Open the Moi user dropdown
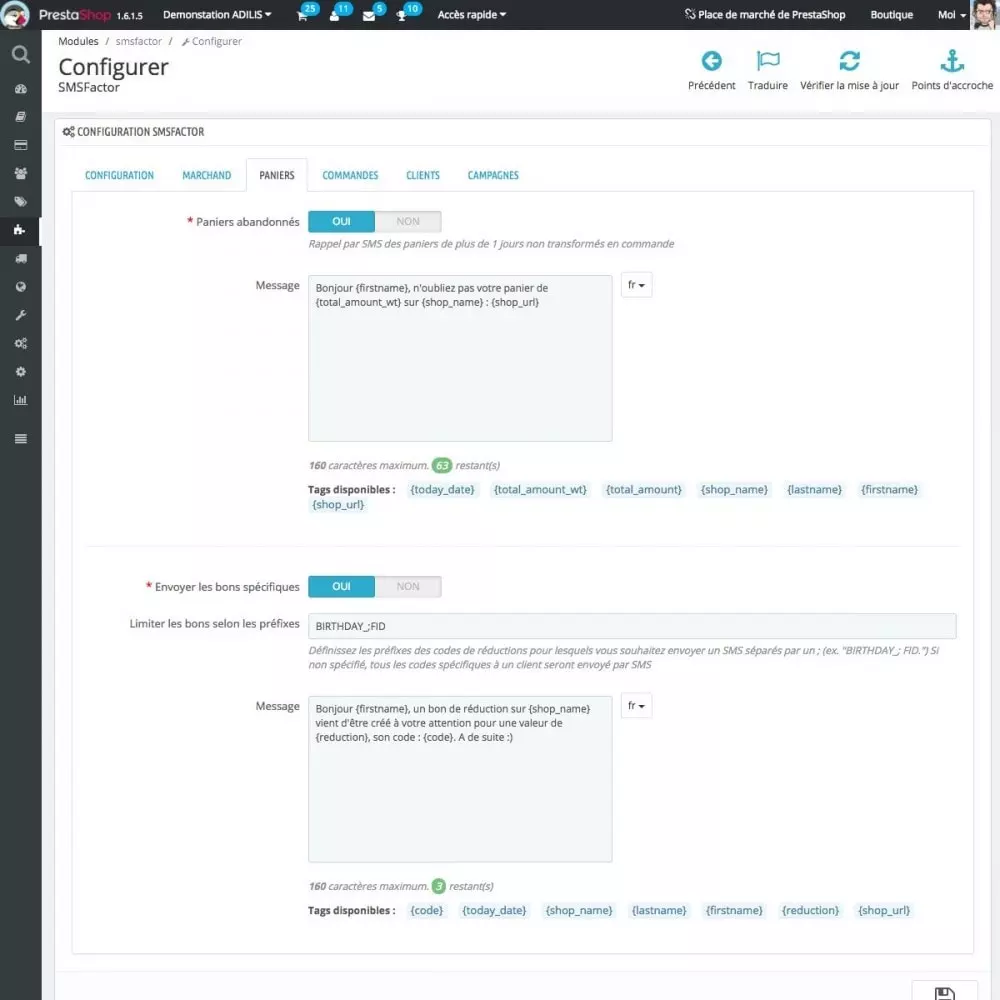Image resolution: width=1000 pixels, height=1000 pixels. click(x=952, y=15)
